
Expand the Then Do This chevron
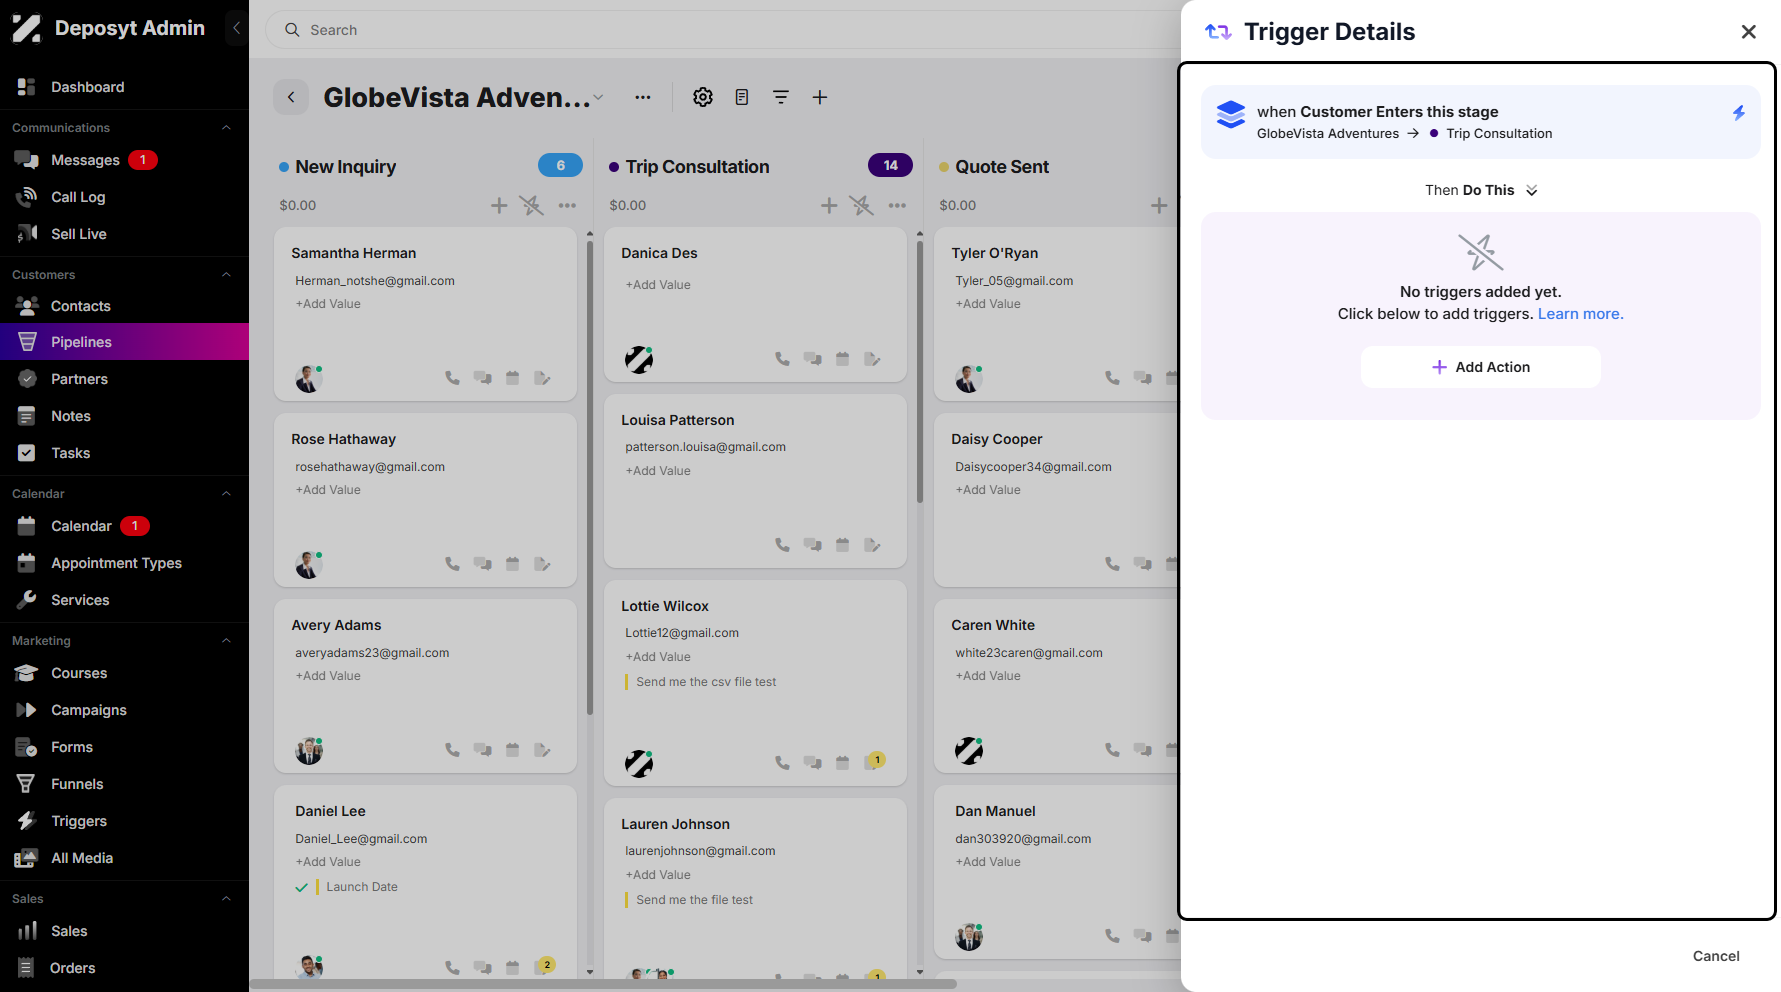pos(1531,191)
